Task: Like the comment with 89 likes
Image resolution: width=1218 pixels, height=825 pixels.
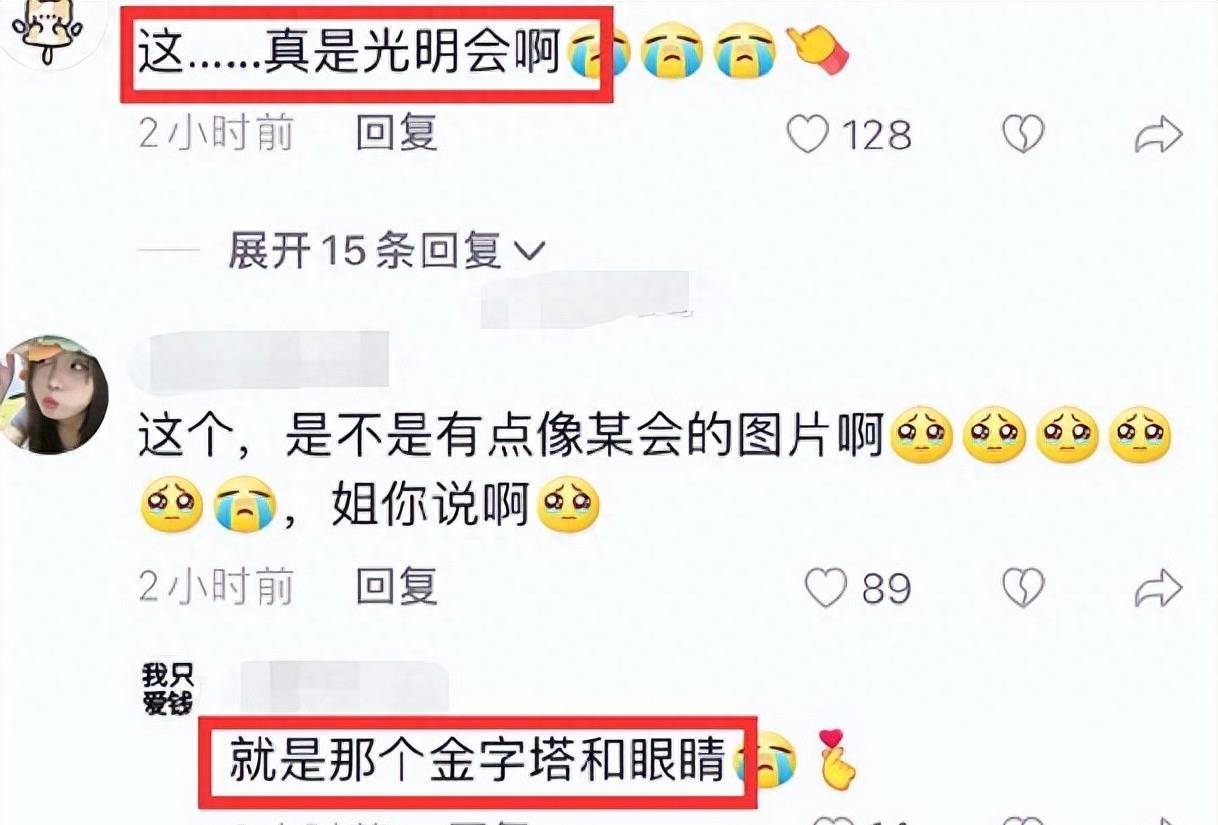Action: 826,588
